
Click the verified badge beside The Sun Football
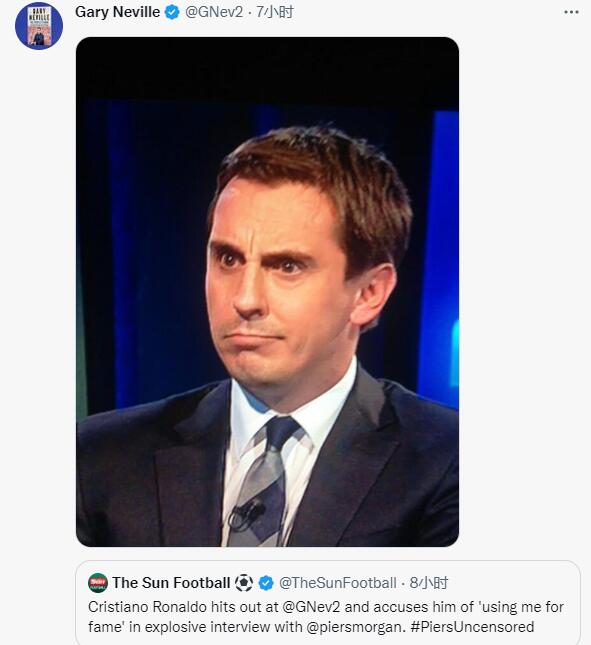(266, 583)
